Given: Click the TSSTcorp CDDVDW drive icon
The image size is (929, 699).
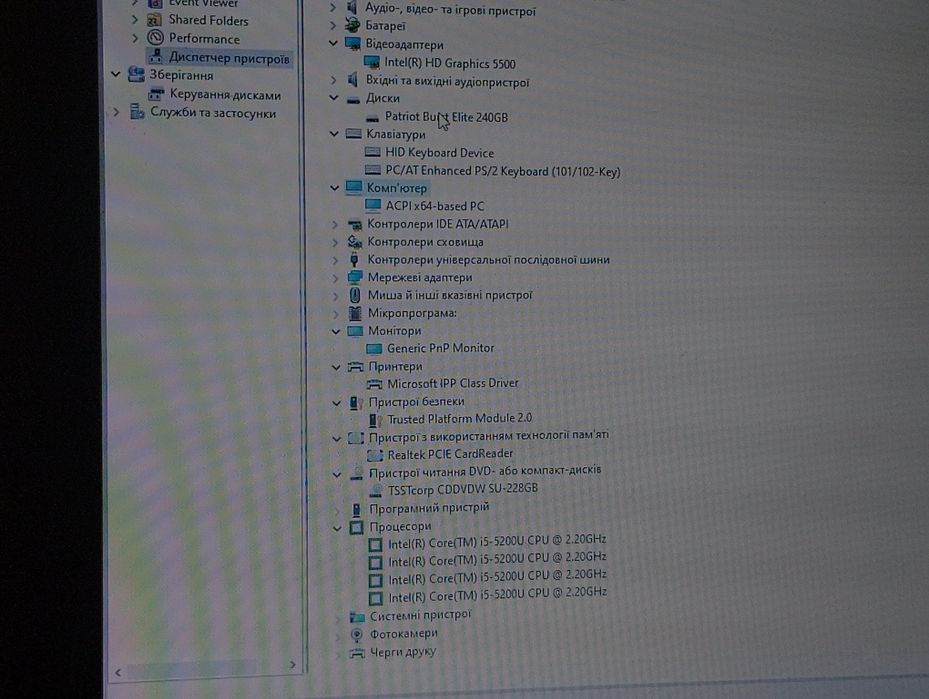Looking at the screenshot, I should click(376, 490).
